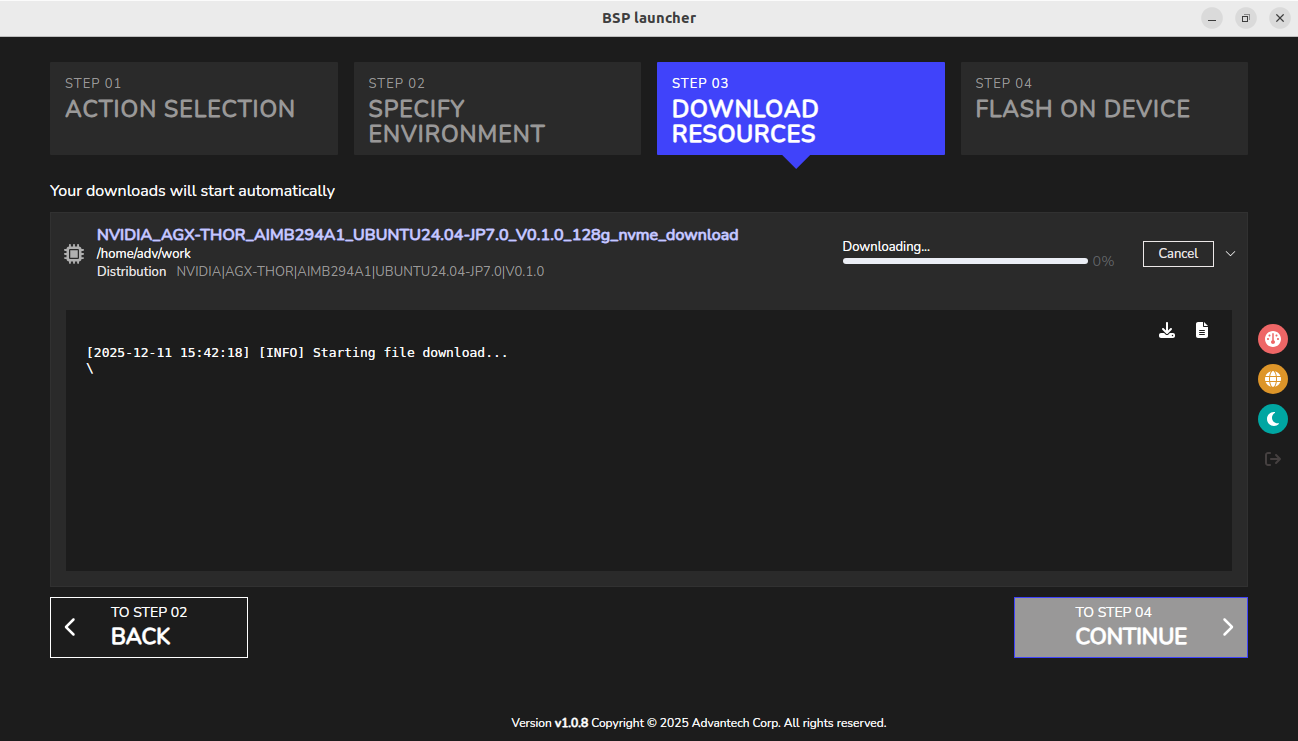Click the /home/adv/work path text

tap(135, 253)
